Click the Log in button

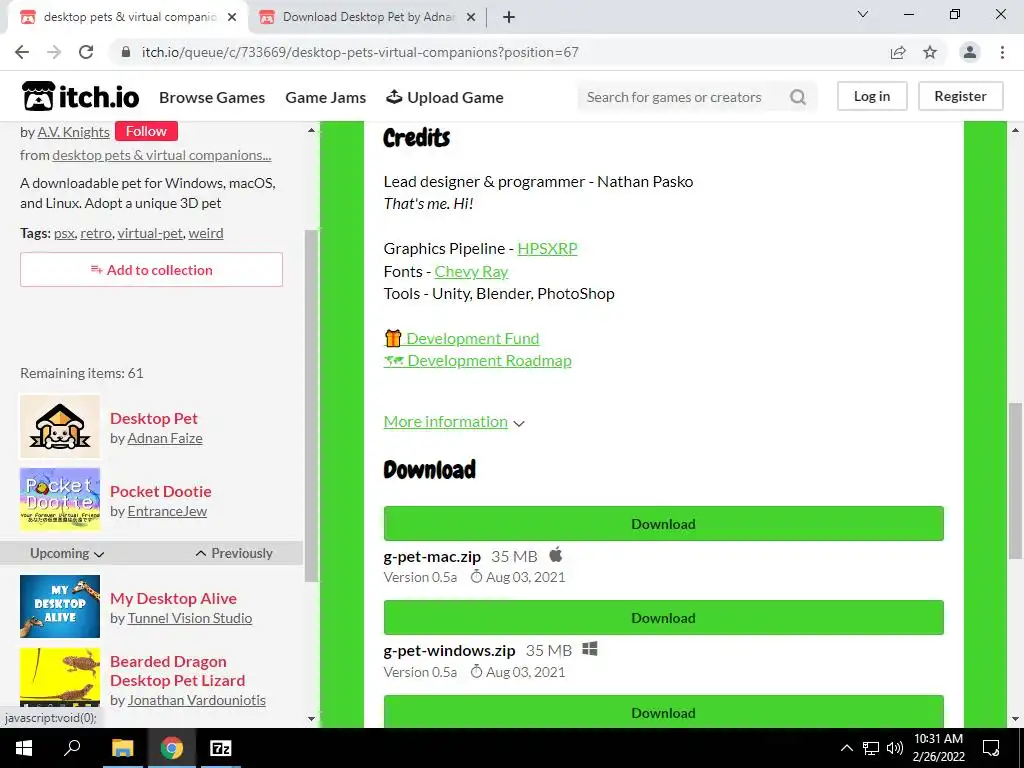pos(872,96)
